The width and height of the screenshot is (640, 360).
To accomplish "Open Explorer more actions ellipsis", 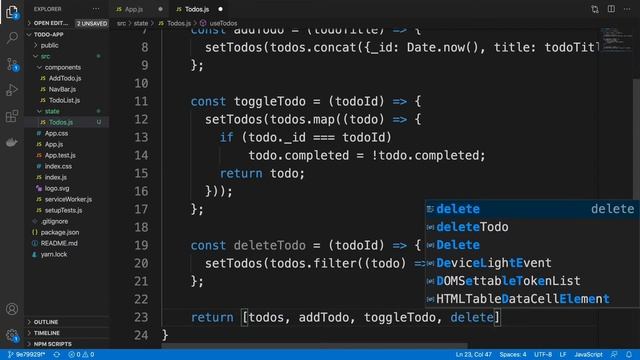I will click(96, 9).
